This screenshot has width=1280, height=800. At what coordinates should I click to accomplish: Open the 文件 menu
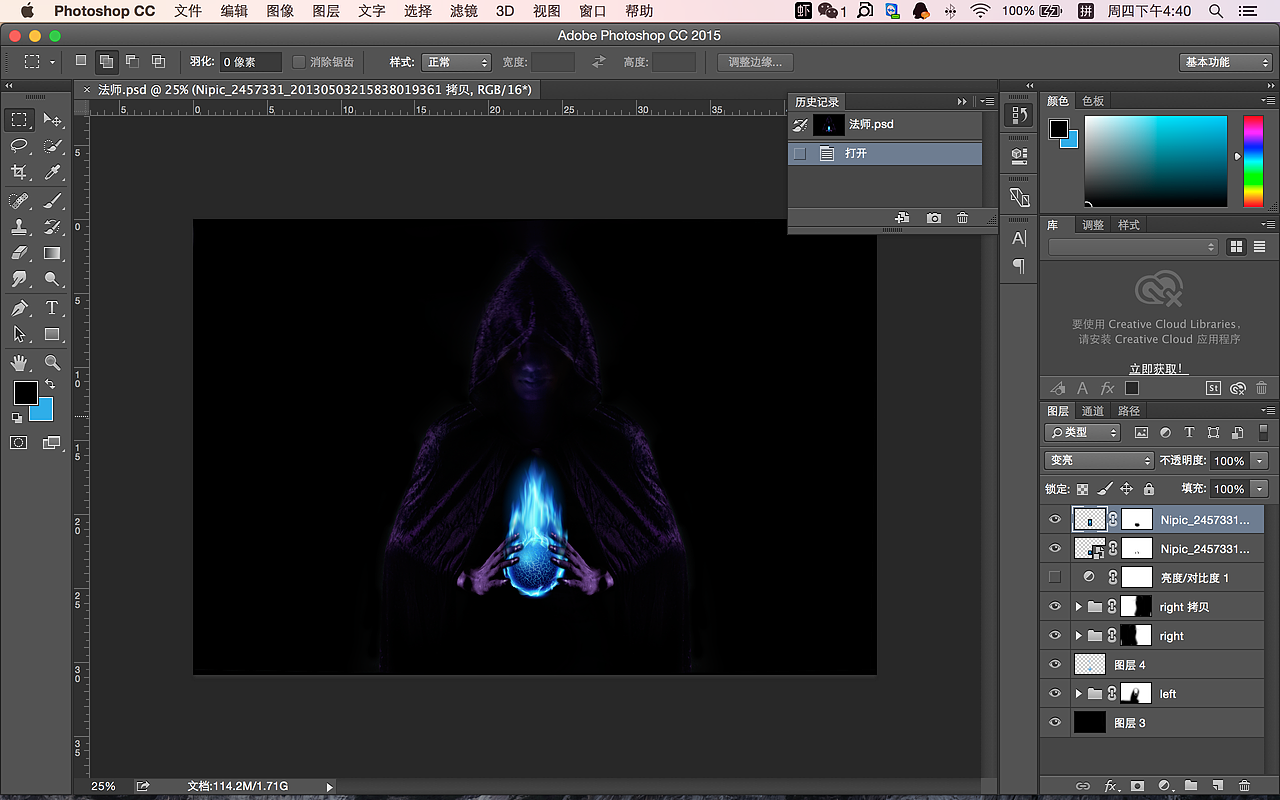(188, 11)
